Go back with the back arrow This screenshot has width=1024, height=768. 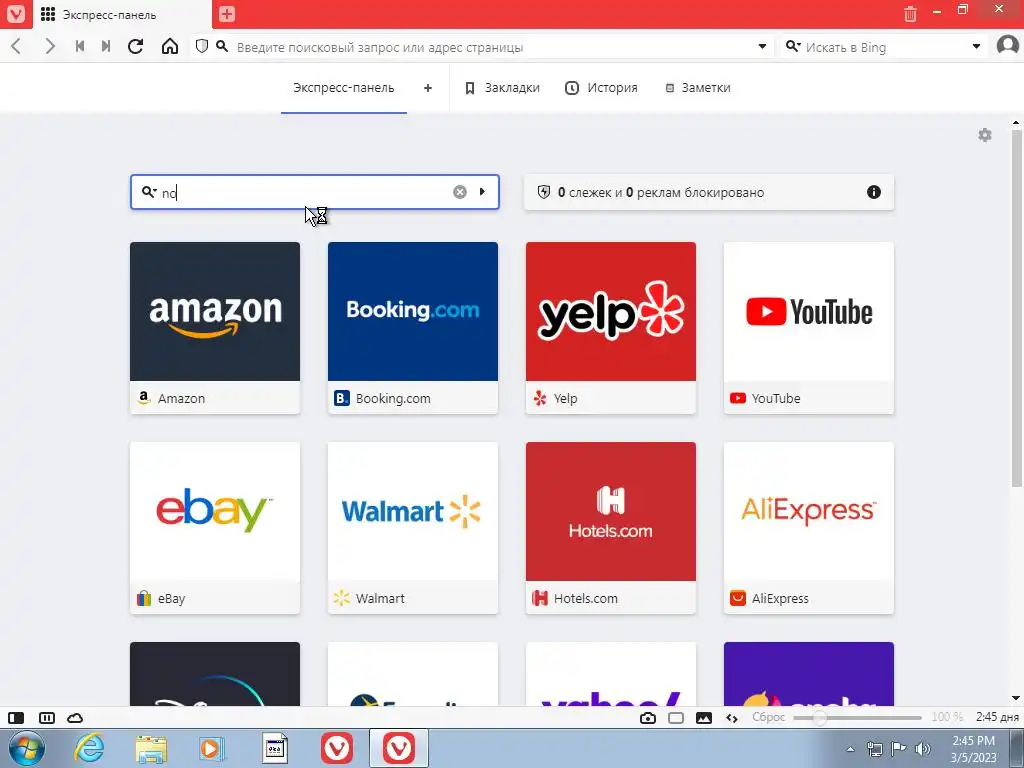point(17,46)
